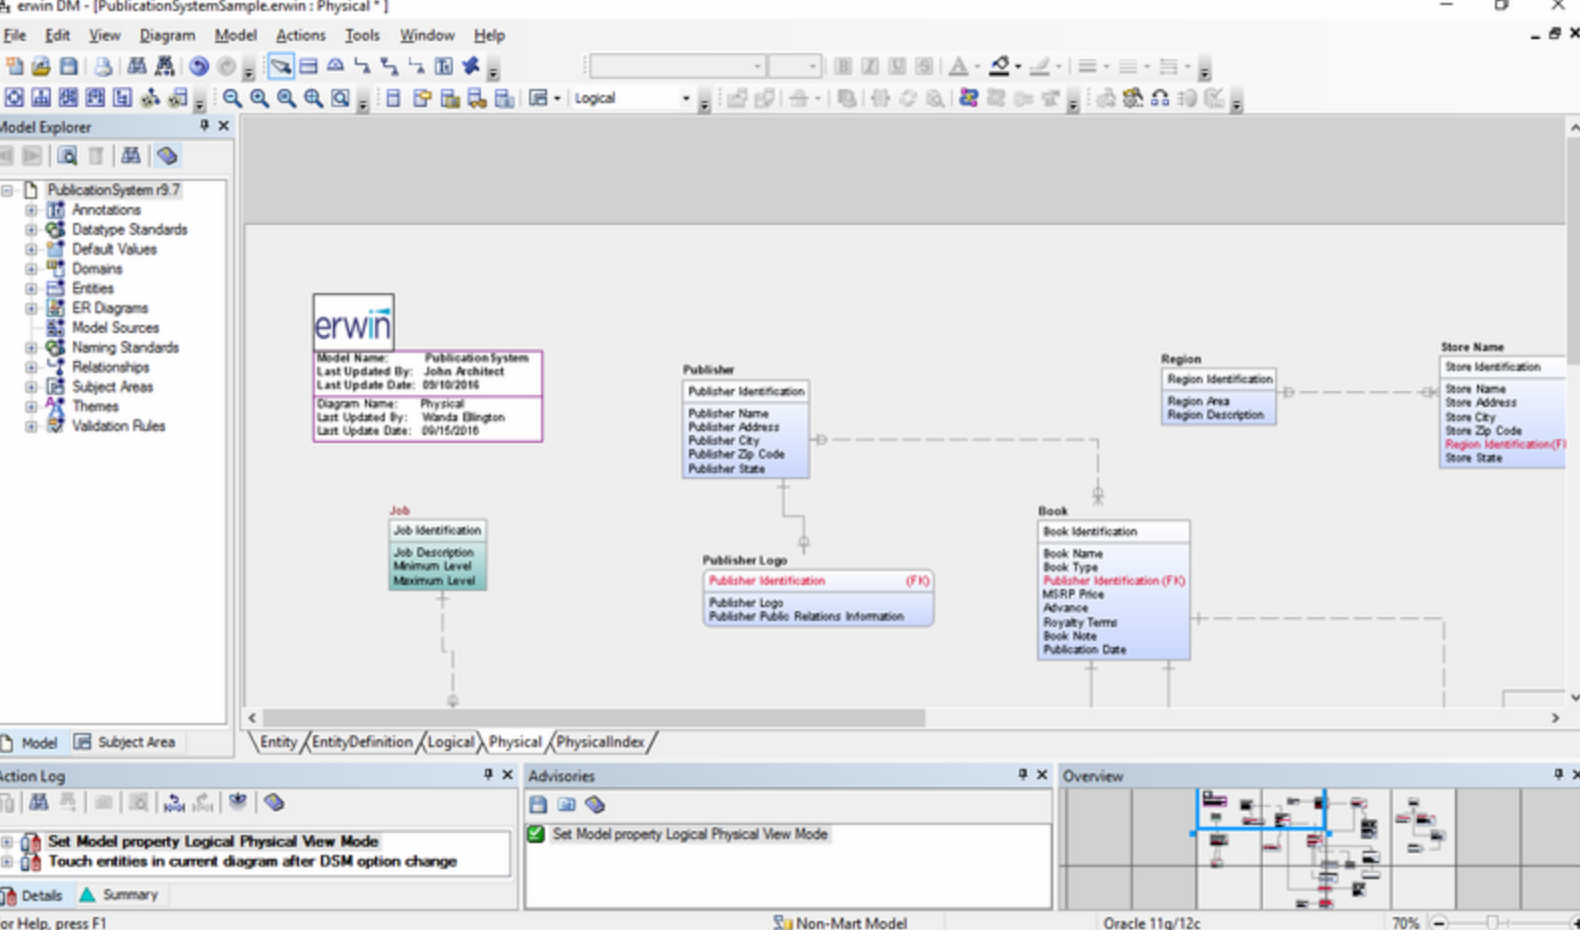Click the Save model disk icon
This screenshot has height=930, width=1580.
[68, 66]
